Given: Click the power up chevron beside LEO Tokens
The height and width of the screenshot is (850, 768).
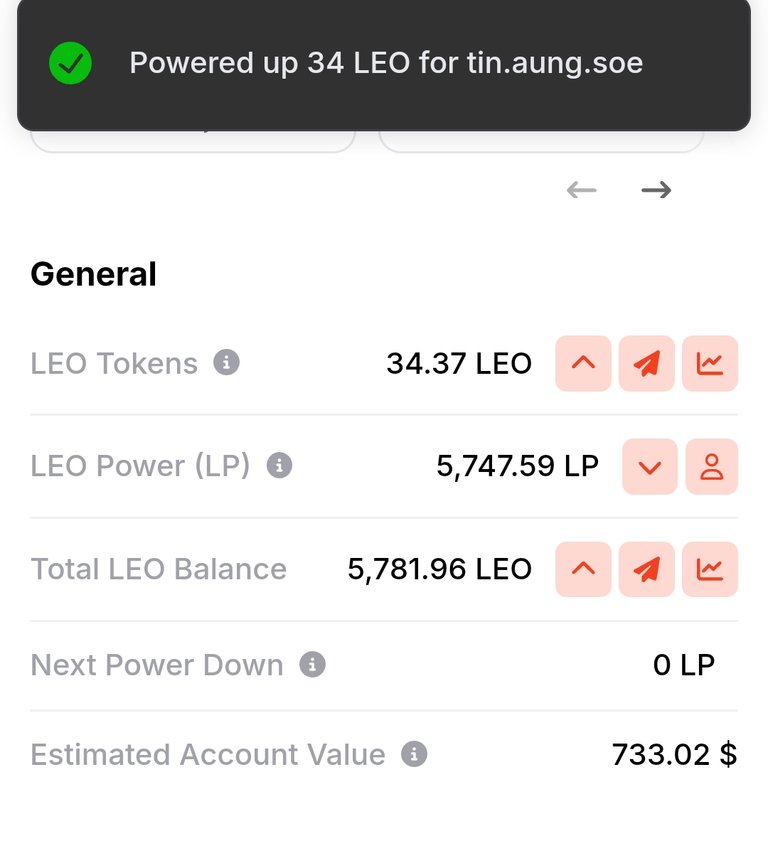Looking at the screenshot, I should coord(583,363).
